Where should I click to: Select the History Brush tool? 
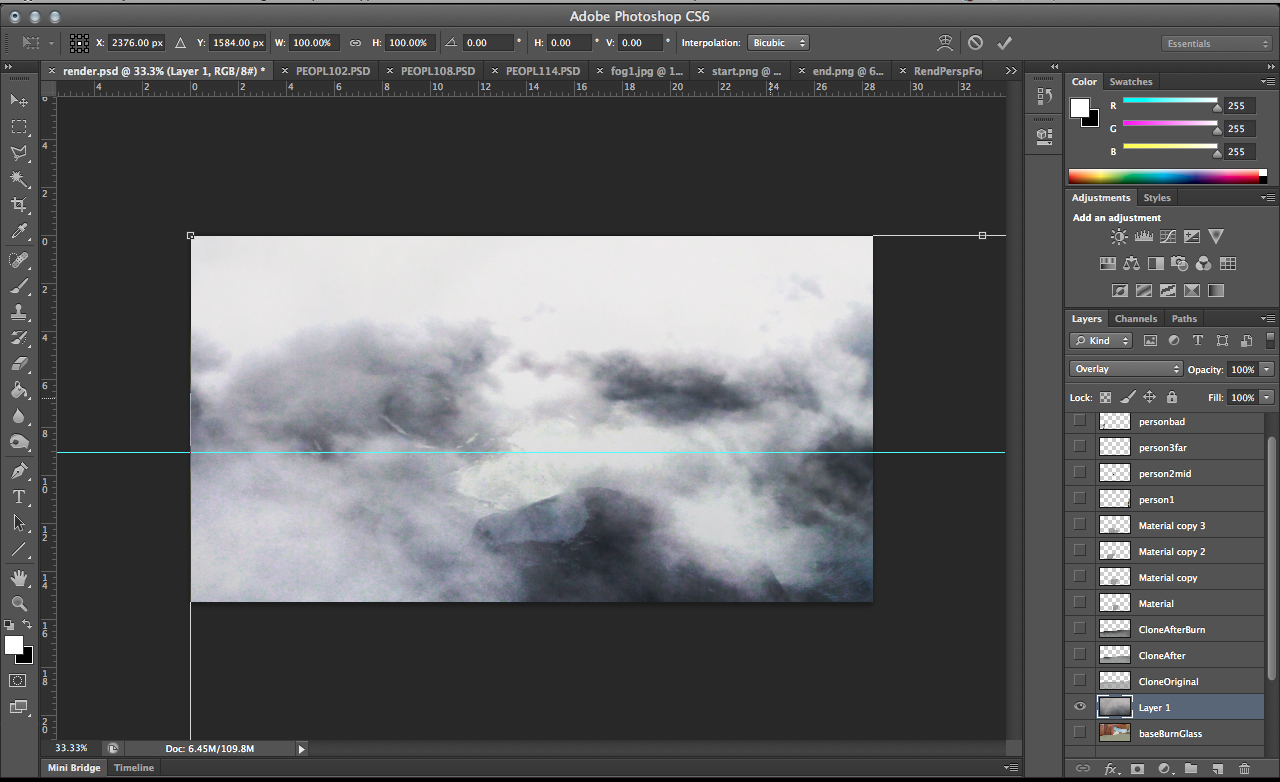(19, 338)
